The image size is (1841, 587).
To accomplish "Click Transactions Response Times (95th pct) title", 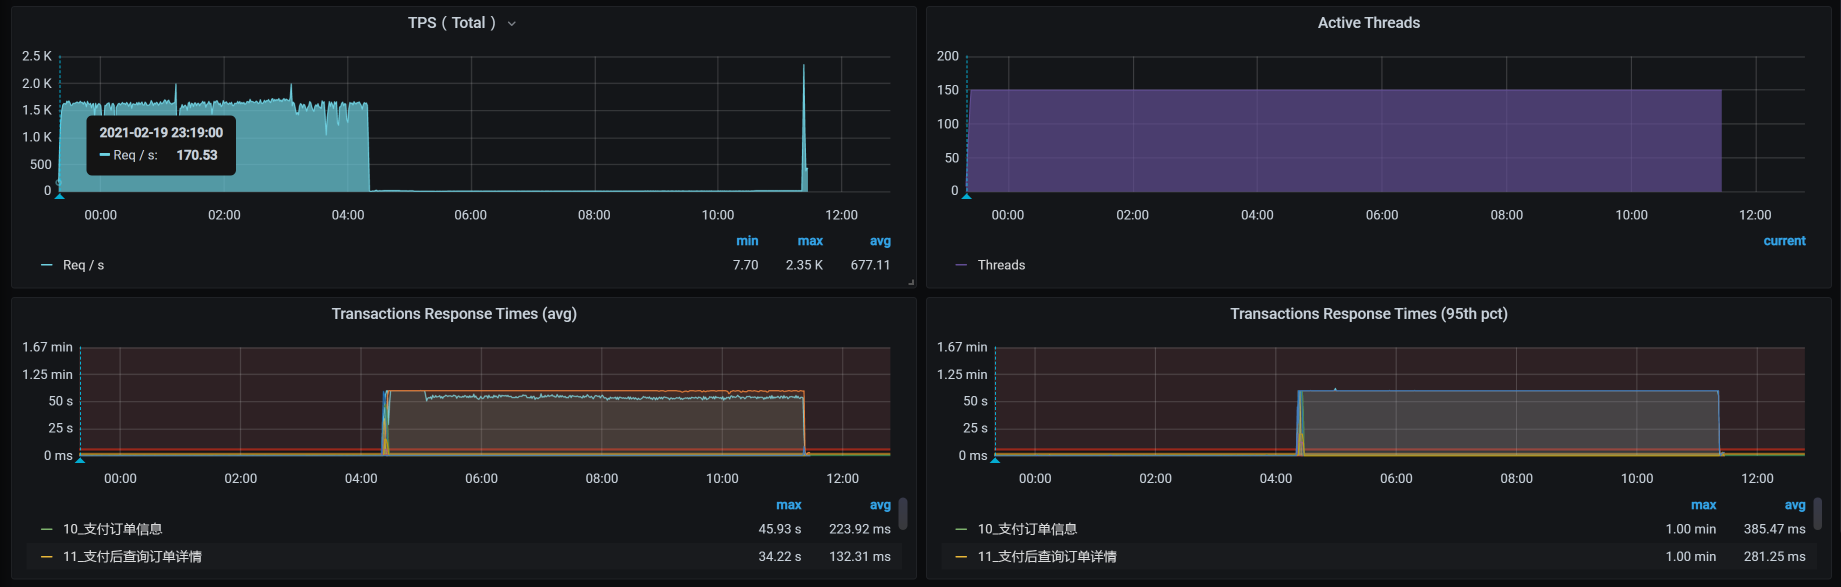I will tap(1368, 314).
